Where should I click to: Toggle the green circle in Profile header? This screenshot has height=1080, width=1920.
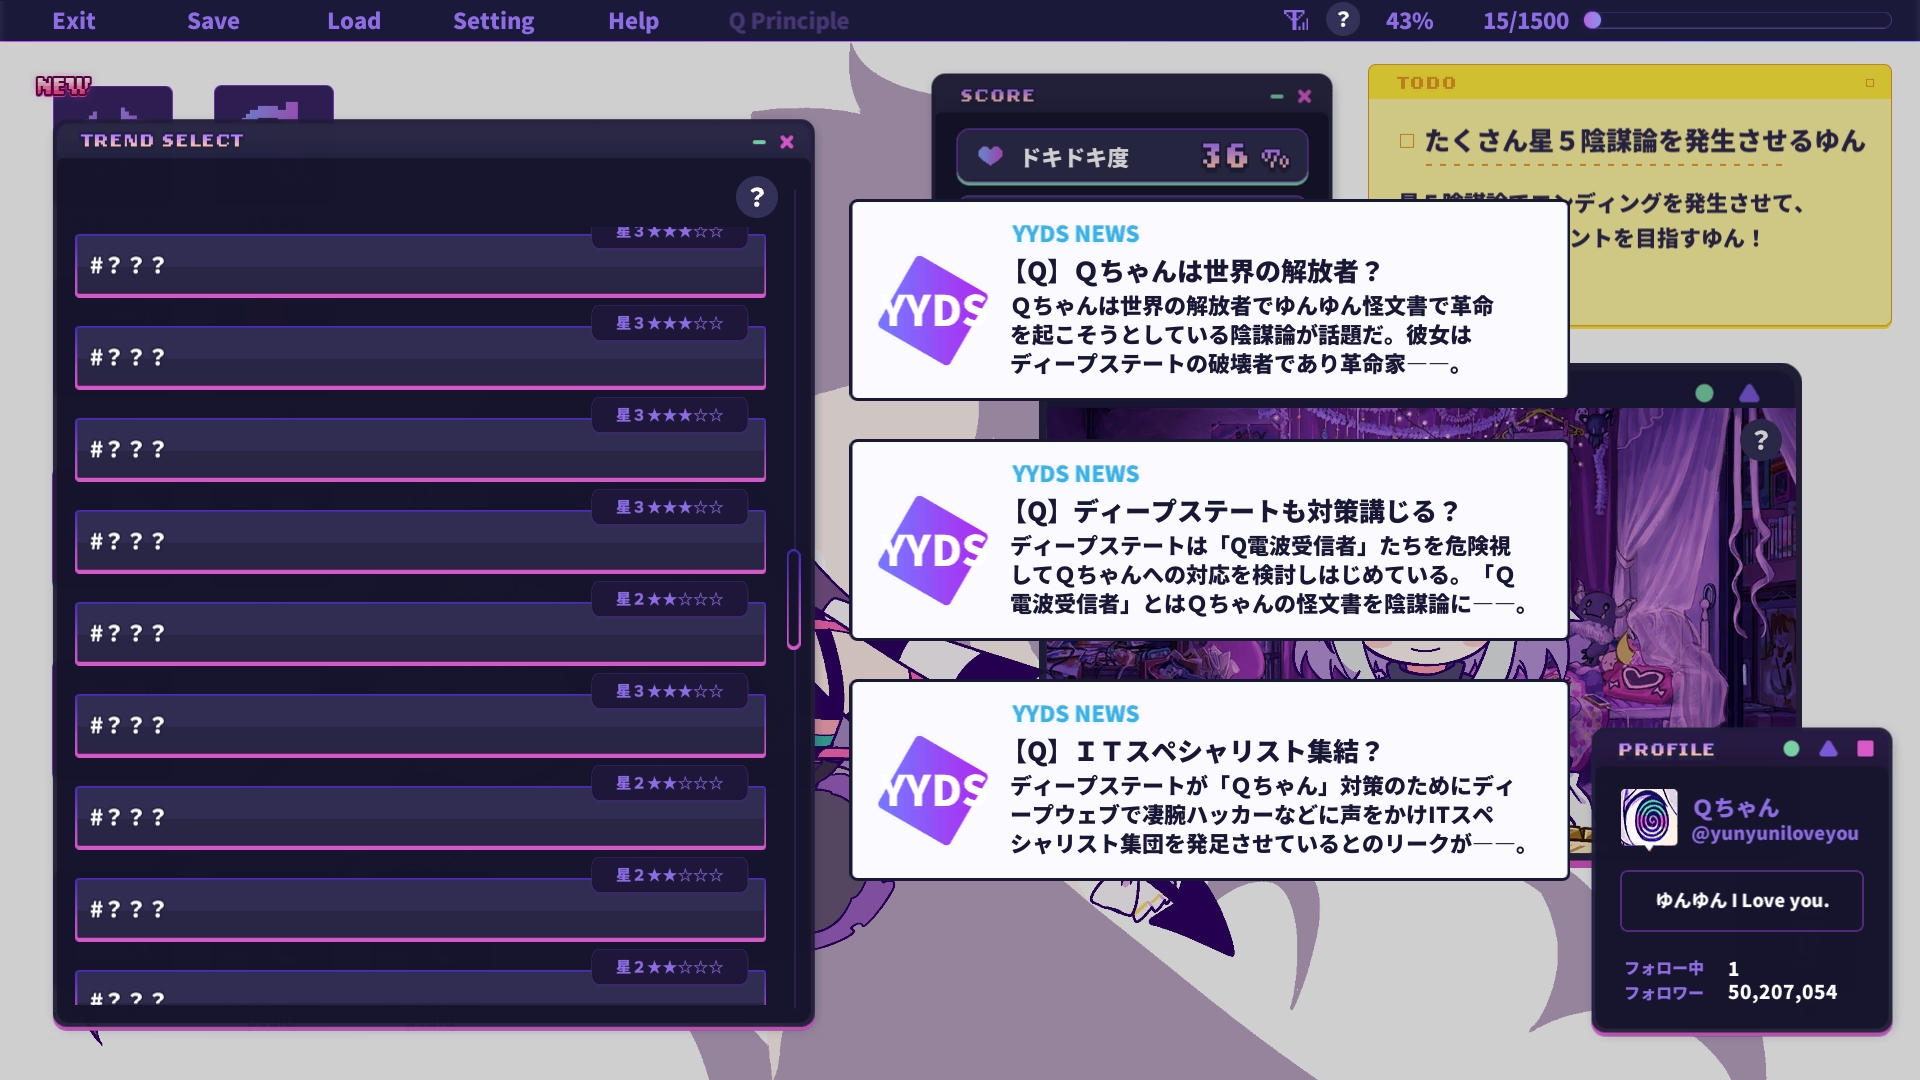[x=1791, y=749]
